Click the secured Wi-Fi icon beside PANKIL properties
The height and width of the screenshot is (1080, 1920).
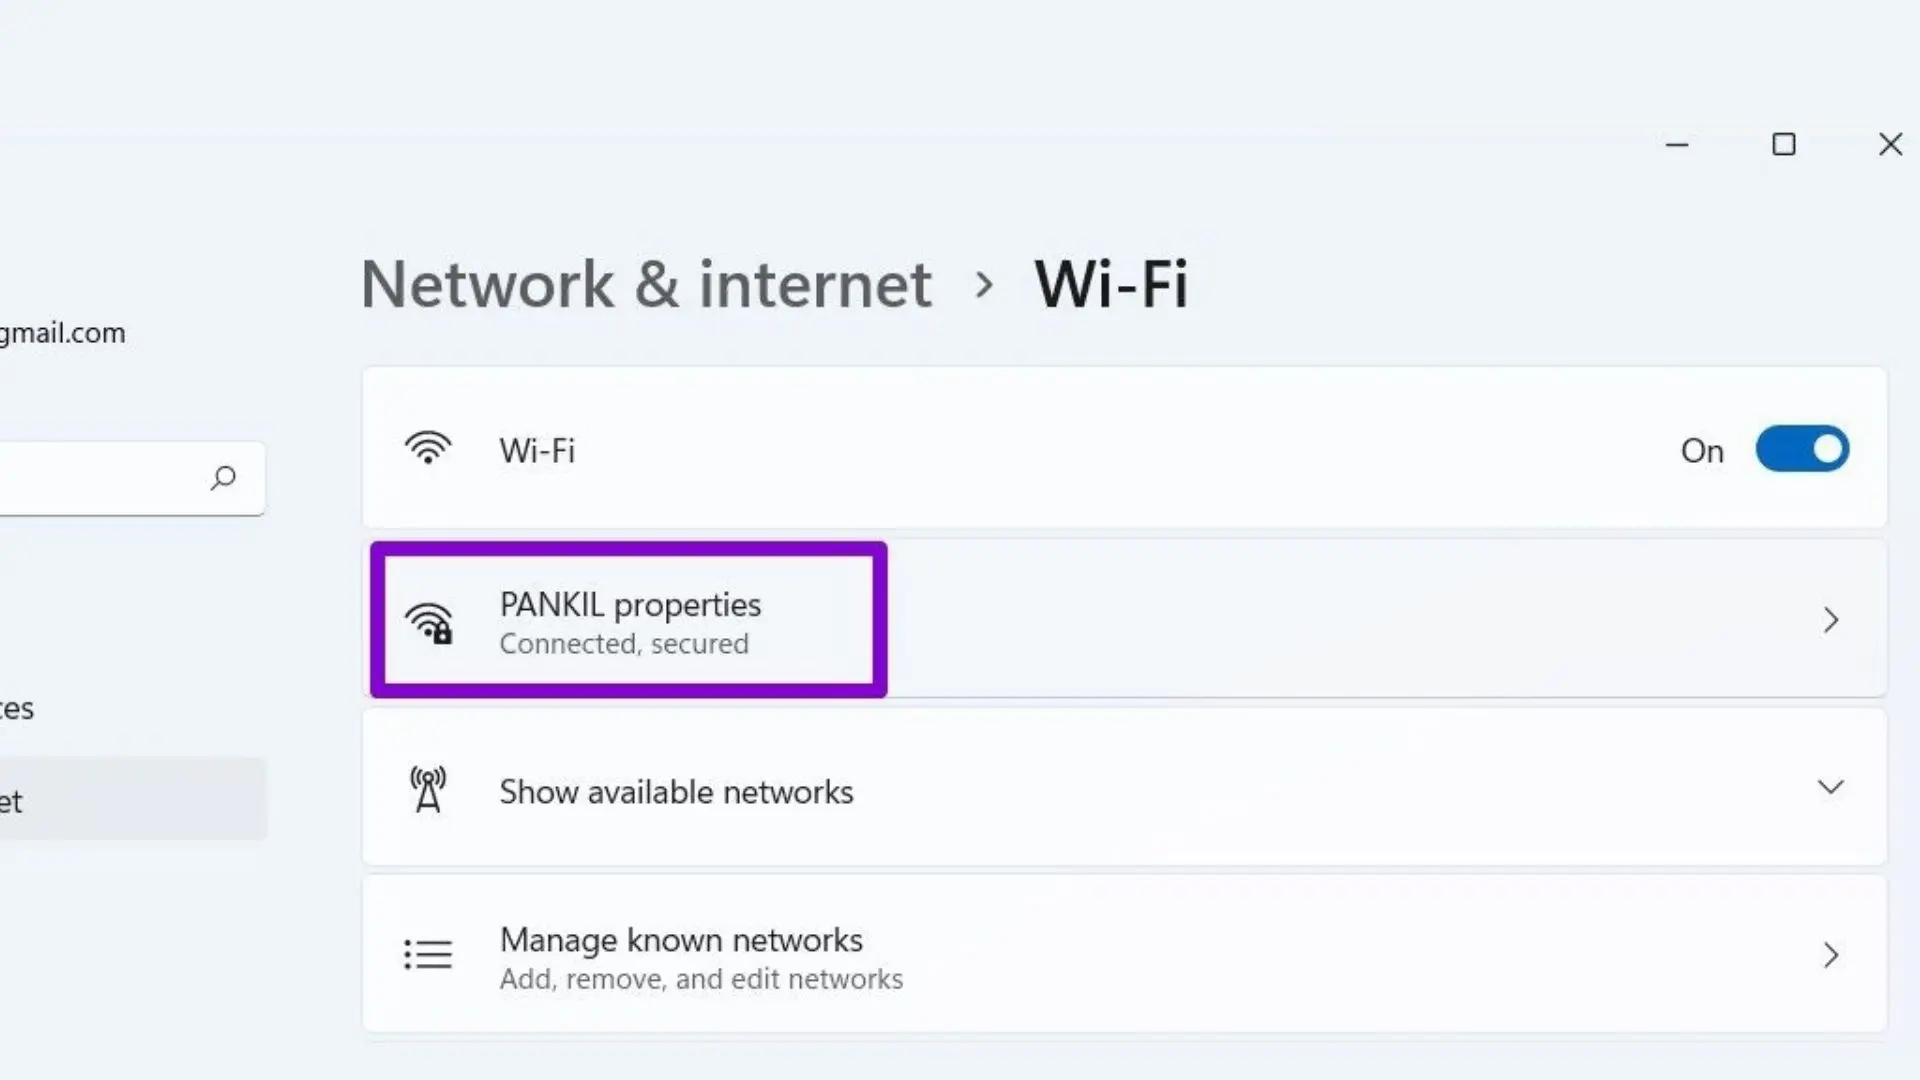(429, 622)
